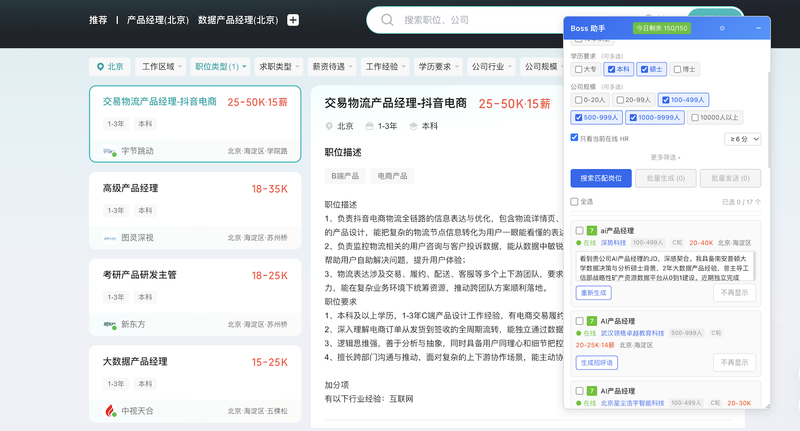
Task: Click 批量生成 (0) button
Action: click(665, 178)
